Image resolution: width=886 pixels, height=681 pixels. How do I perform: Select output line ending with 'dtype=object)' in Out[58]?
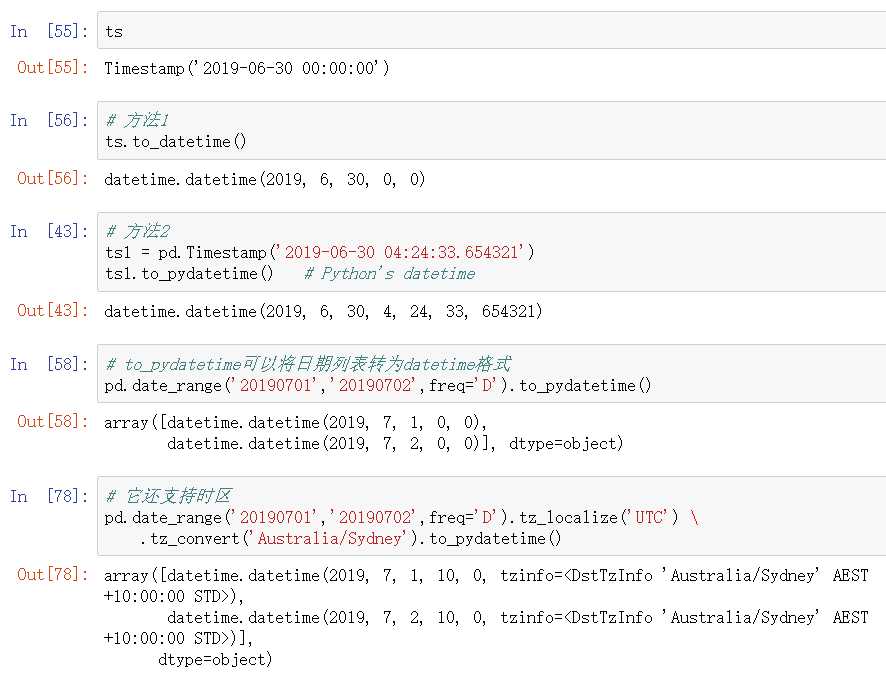395,444
